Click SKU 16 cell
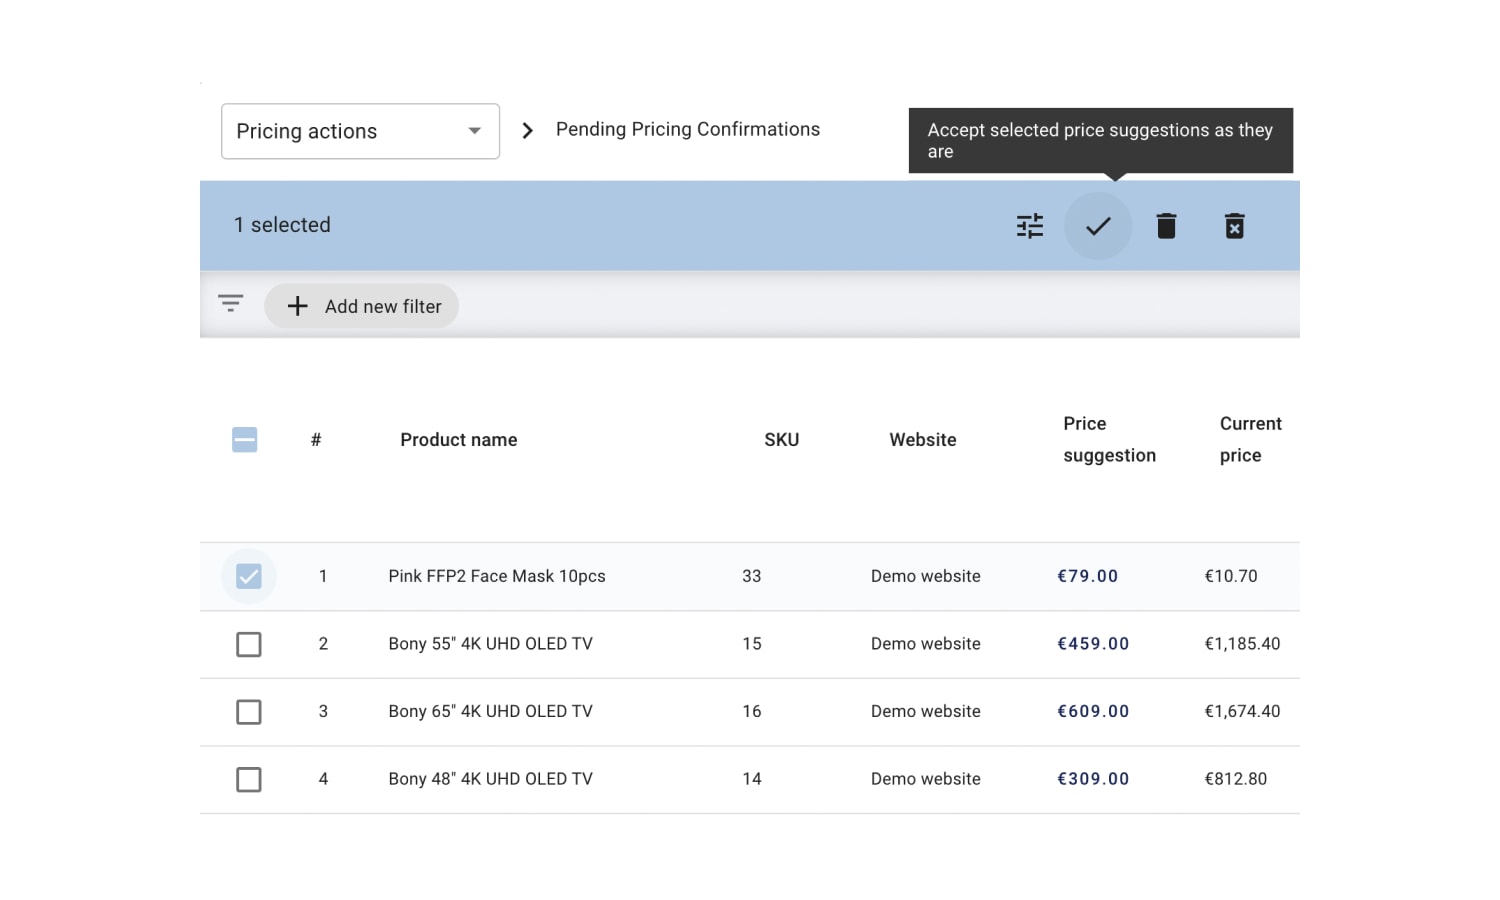The width and height of the screenshot is (1500, 900). tap(752, 711)
